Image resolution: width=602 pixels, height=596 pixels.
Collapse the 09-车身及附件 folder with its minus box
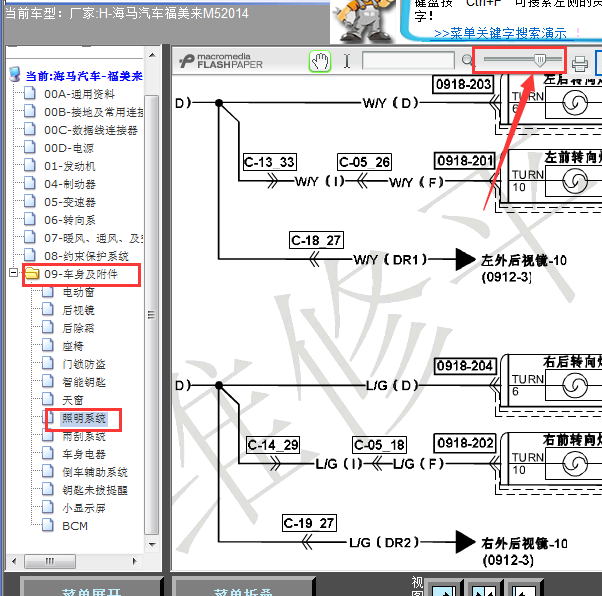(x=13, y=273)
